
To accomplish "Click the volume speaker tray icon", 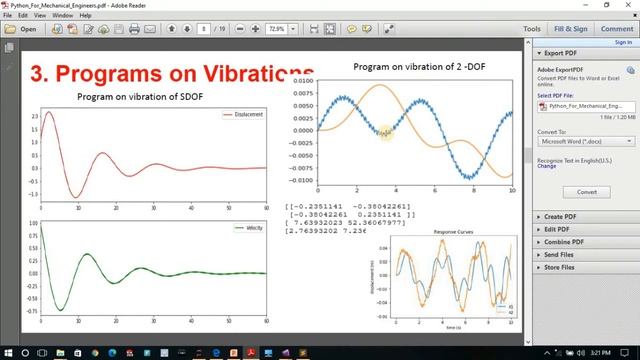I will pyautogui.click(x=581, y=353).
